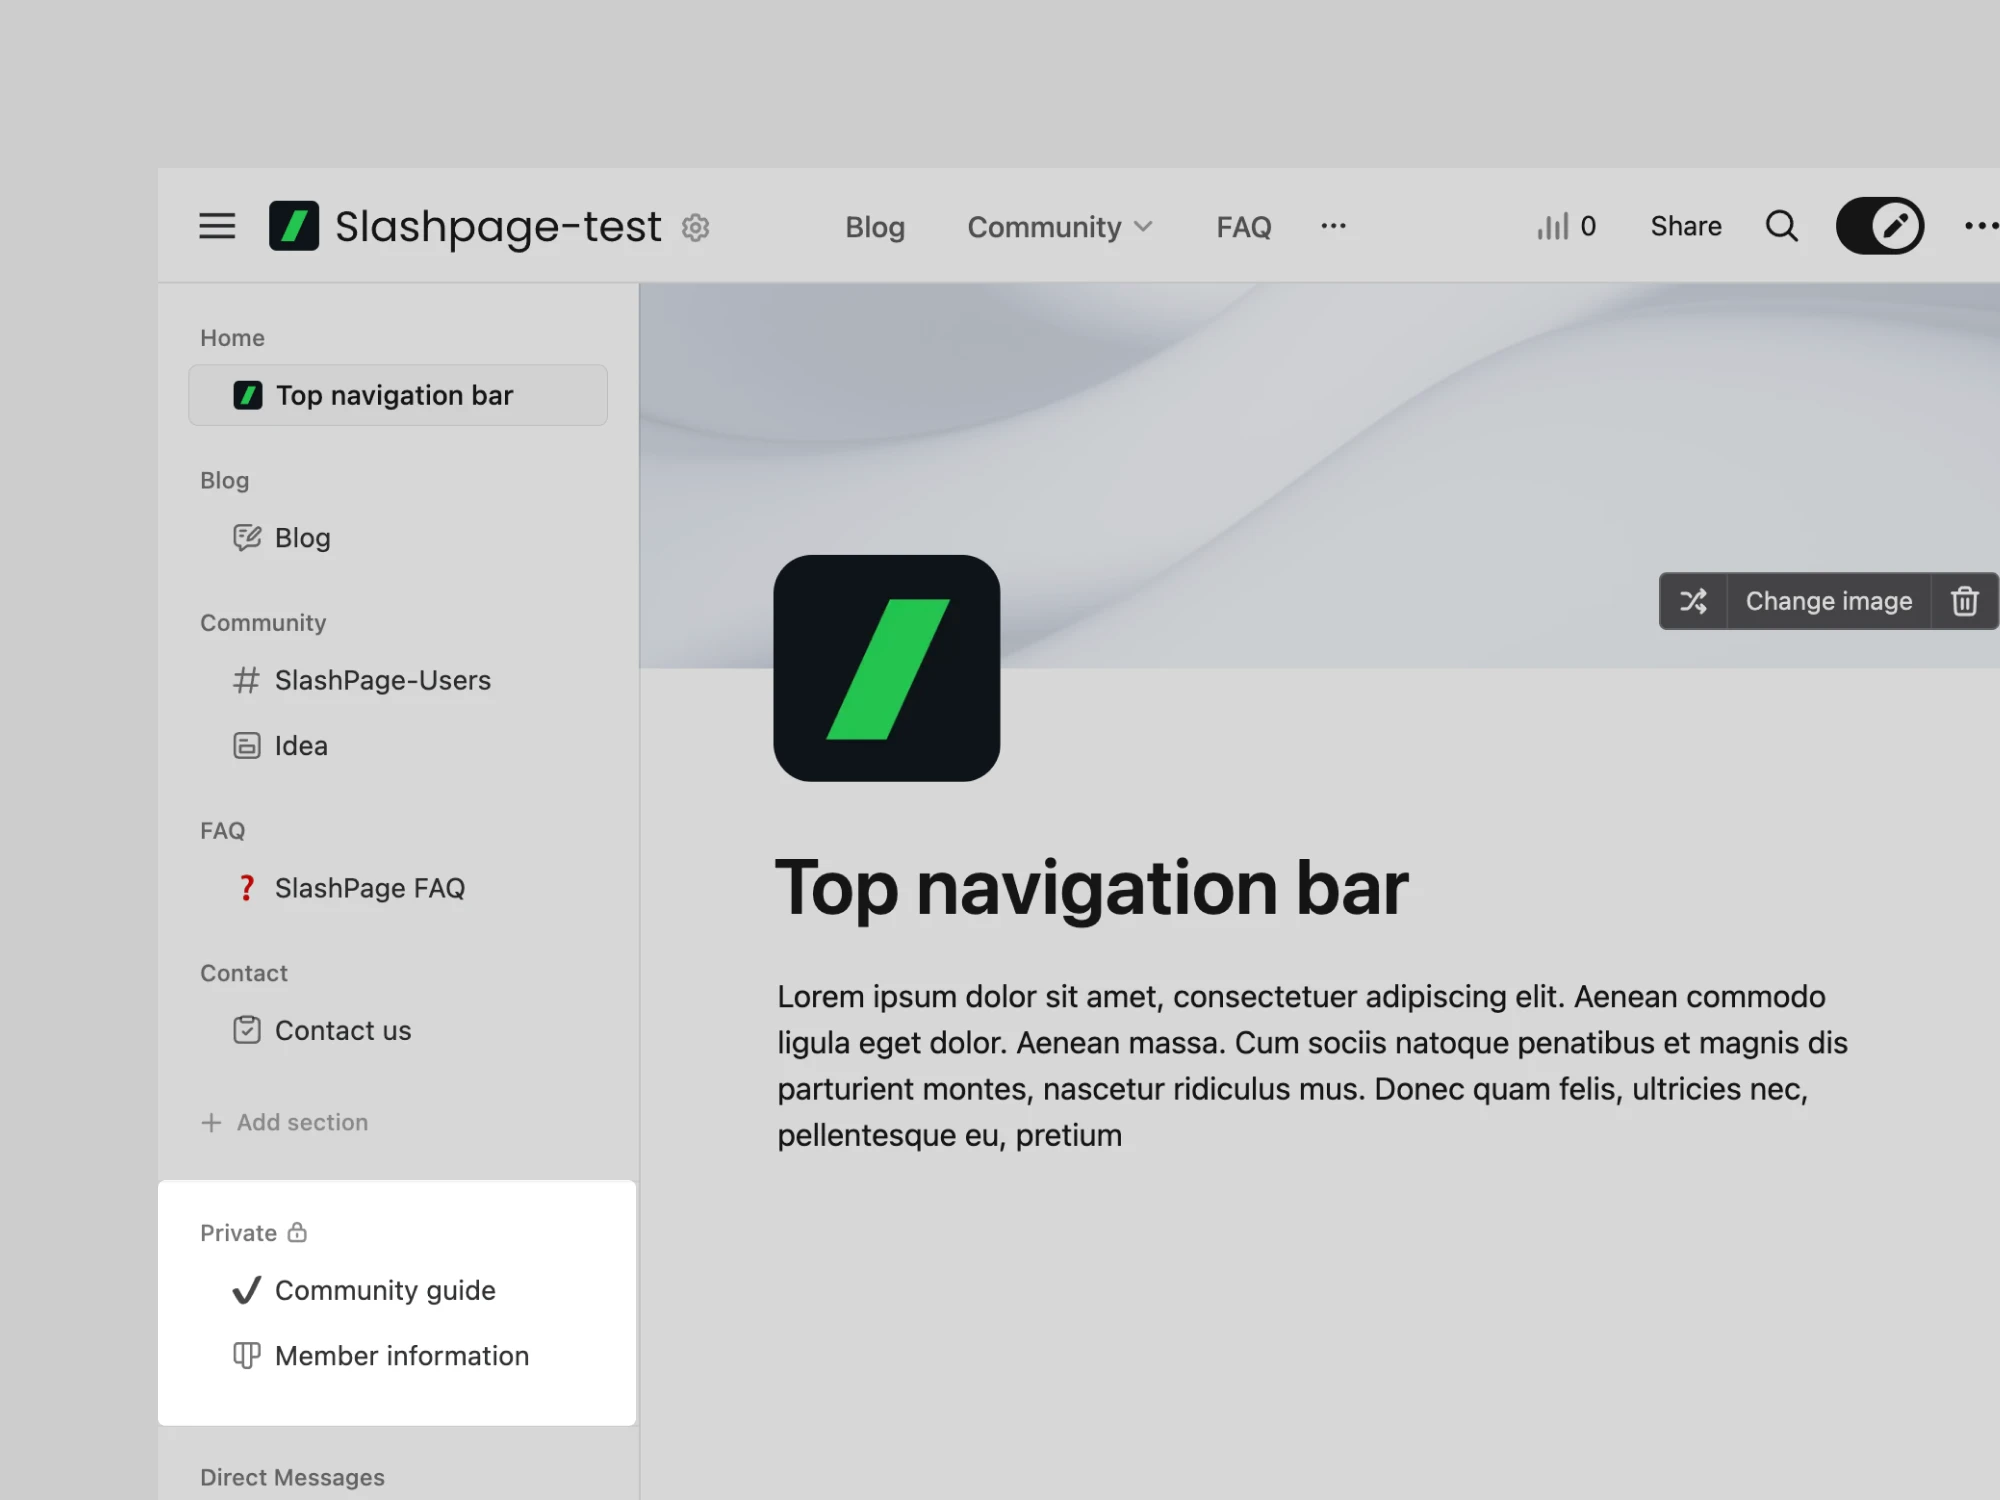Click the FAQ section label in sidebar
The width and height of the screenshot is (2000, 1500).
click(x=222, y=831)
